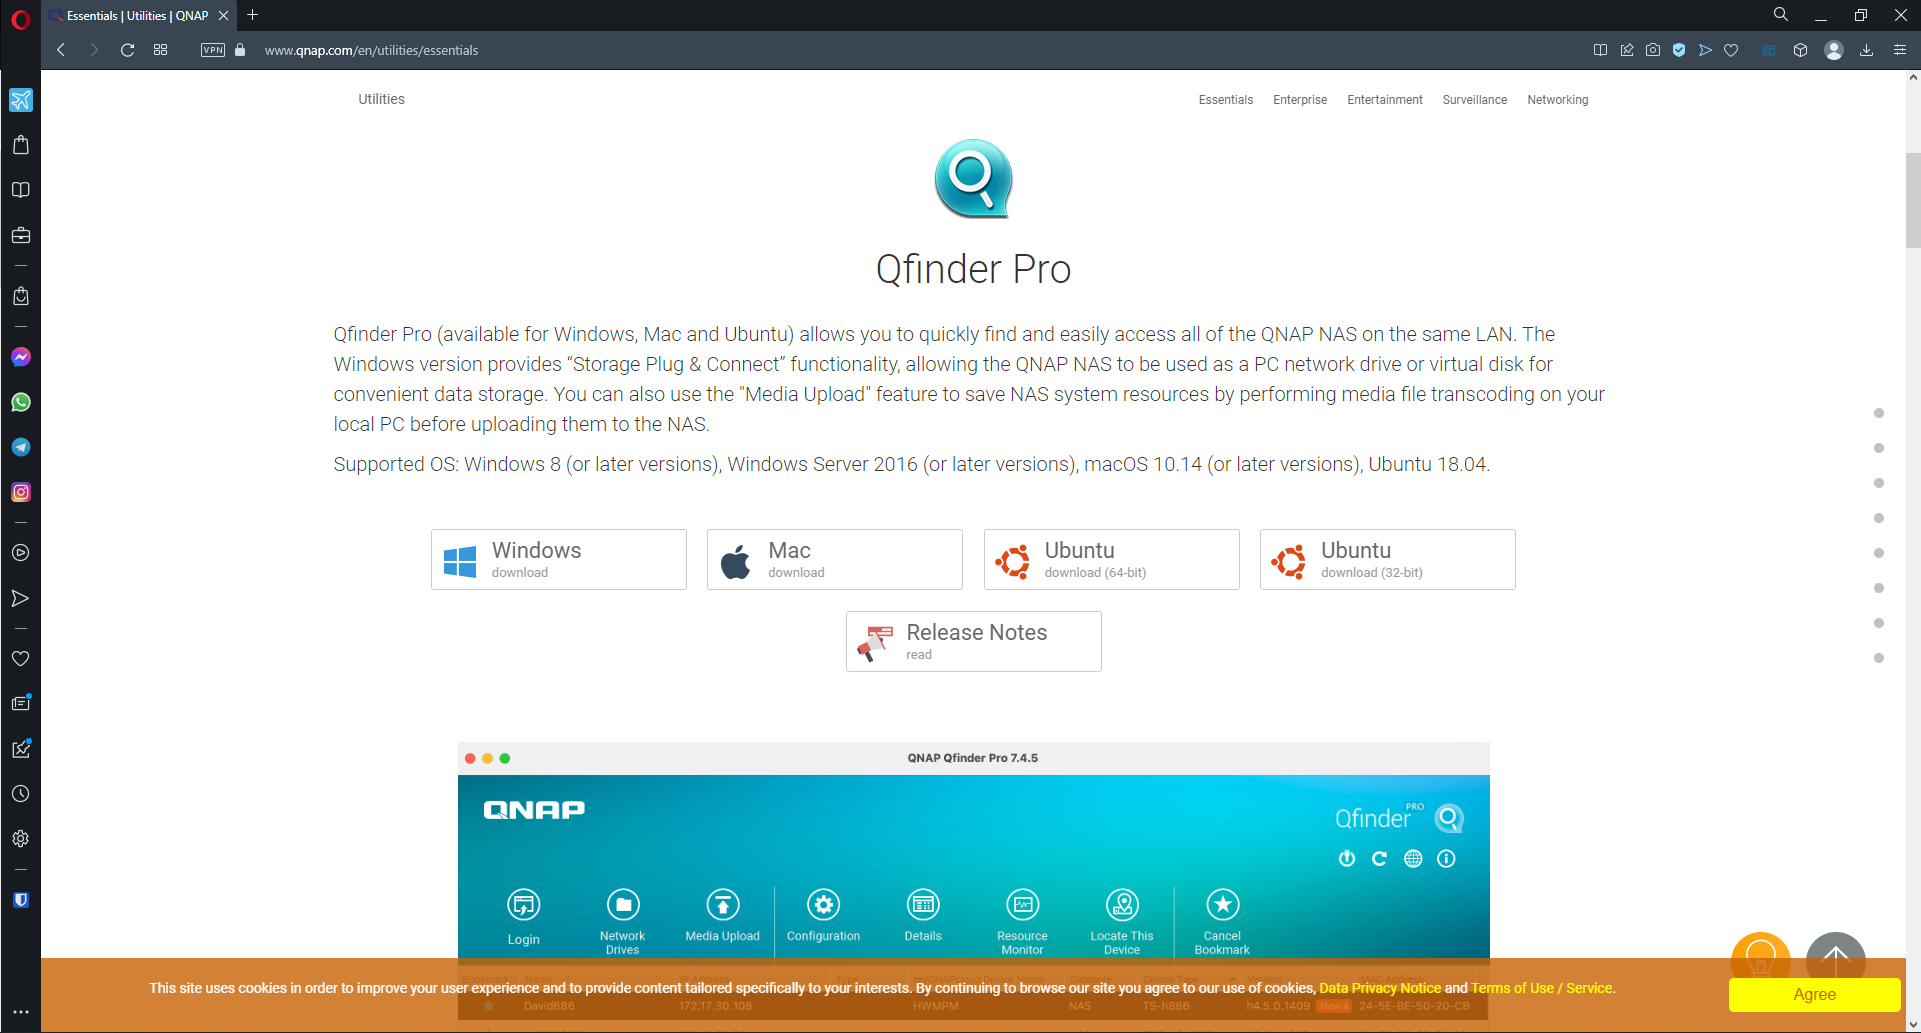The height and width of the screenshot is (1033, 1921).
Task: Click the send-to-Flow arrow in address bar
Action: point(1705,50)
